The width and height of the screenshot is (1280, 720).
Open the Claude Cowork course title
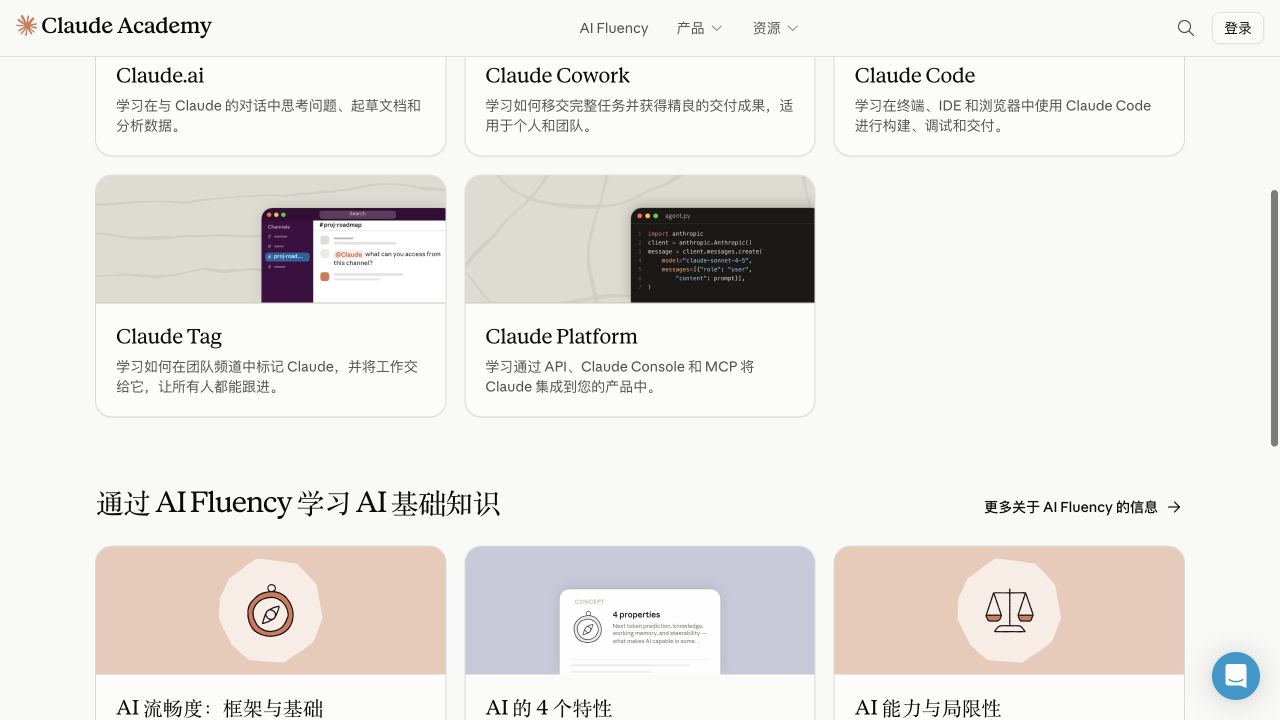point(557,75)
